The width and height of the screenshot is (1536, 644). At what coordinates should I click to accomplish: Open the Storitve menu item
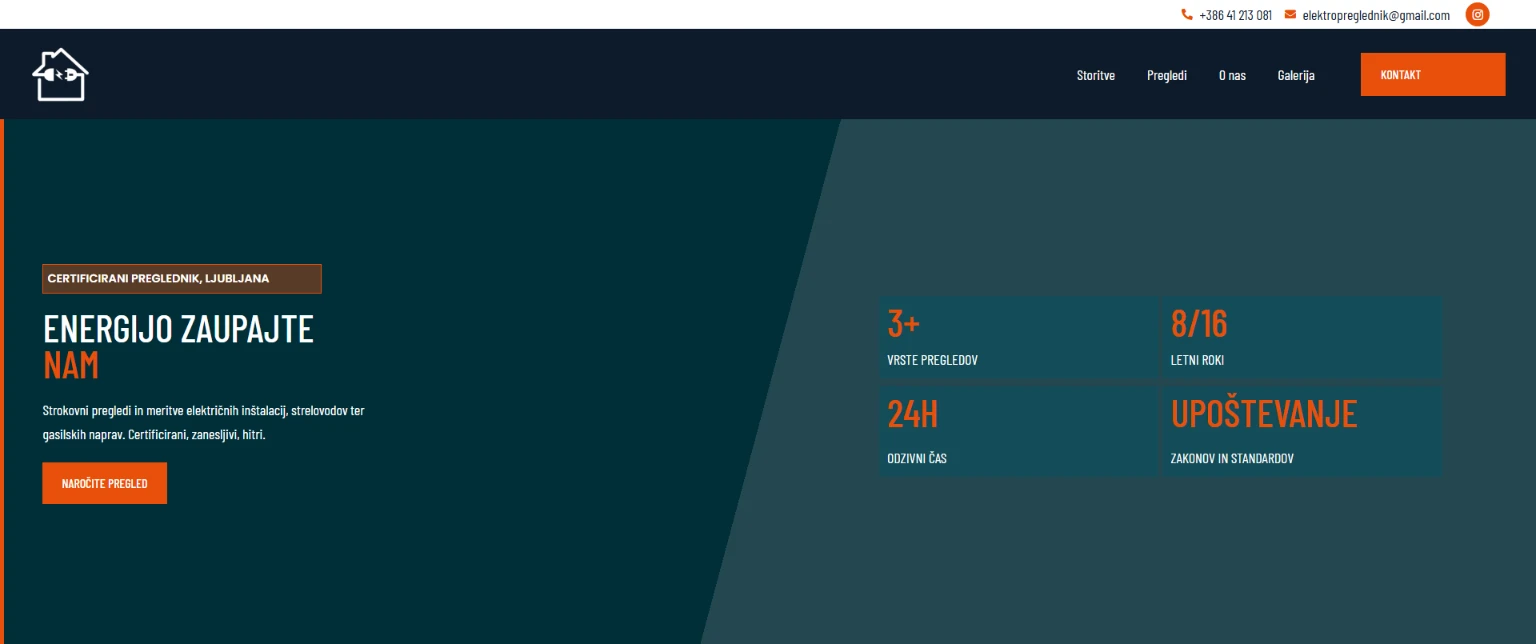tap(1095, 75)
